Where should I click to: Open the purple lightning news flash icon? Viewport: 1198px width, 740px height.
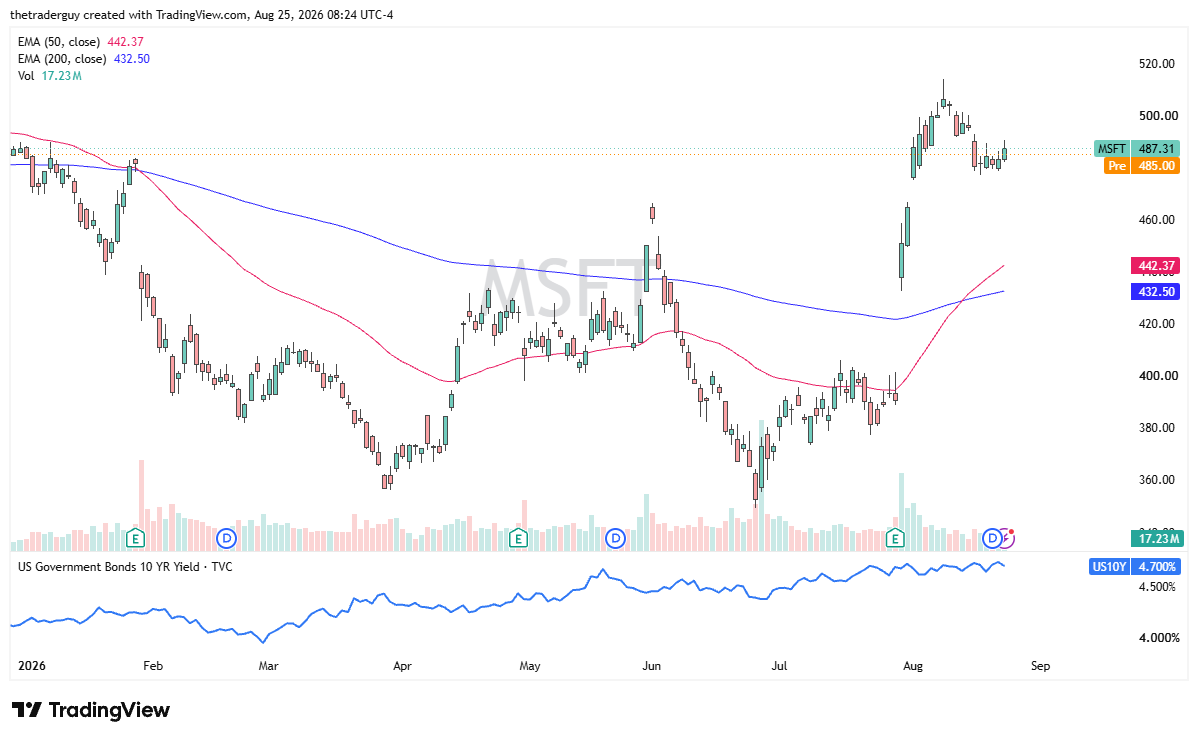click(1008, 538)
